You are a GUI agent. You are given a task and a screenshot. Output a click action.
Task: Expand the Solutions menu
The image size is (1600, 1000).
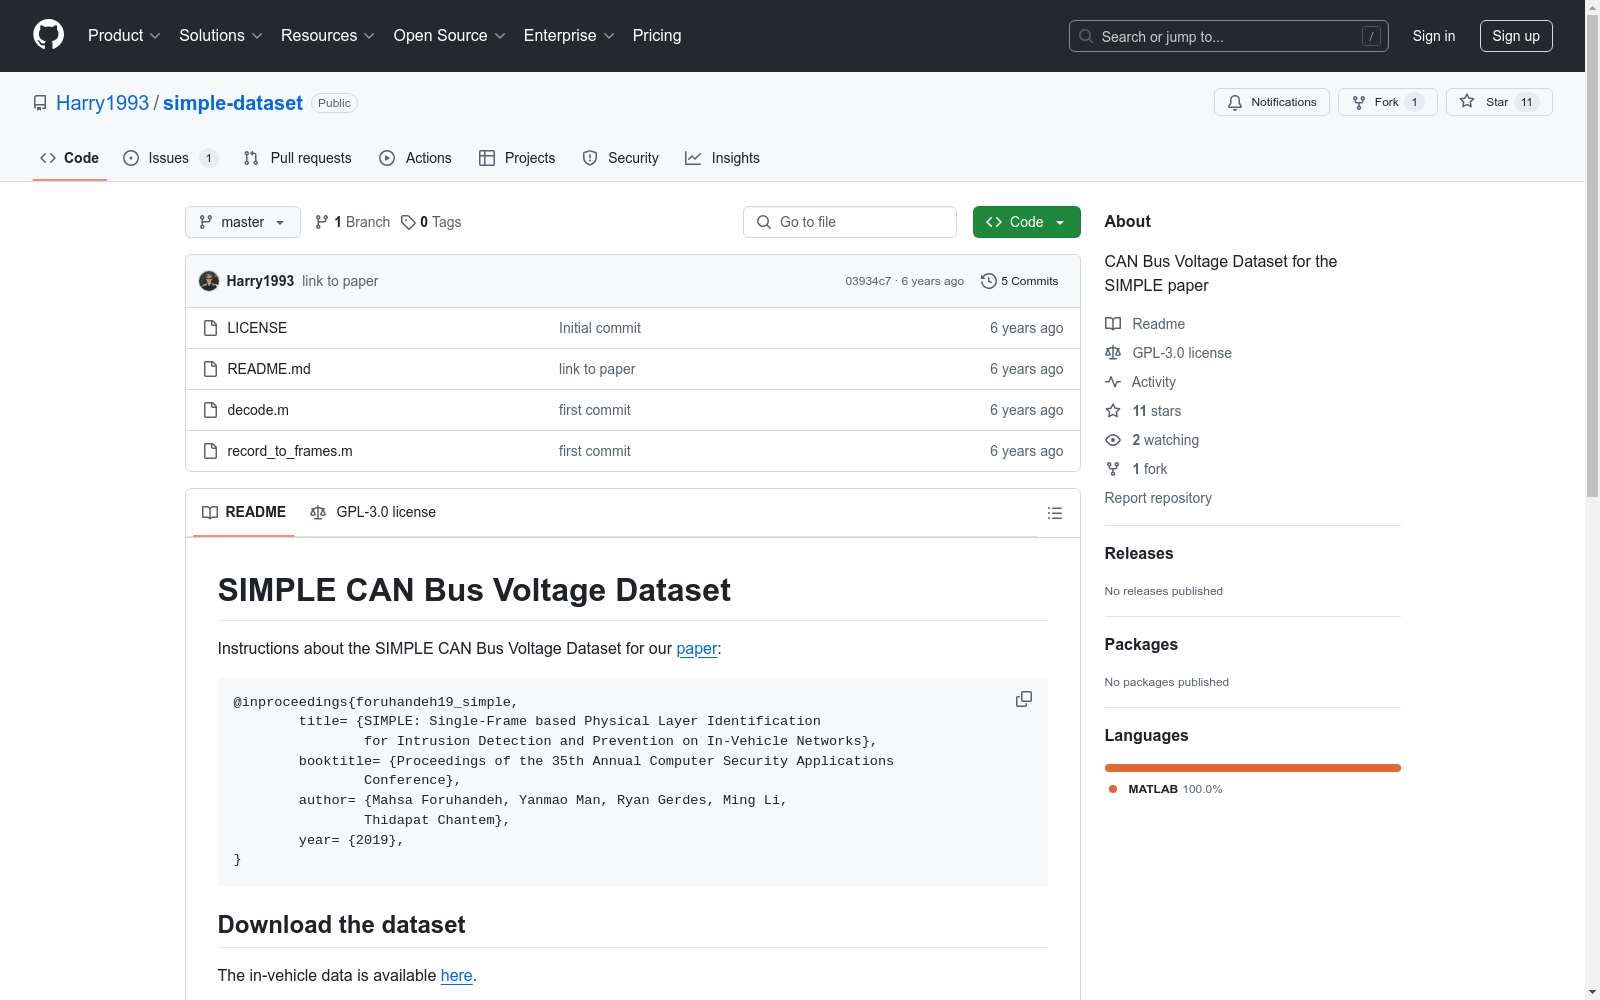coord(221,36)
